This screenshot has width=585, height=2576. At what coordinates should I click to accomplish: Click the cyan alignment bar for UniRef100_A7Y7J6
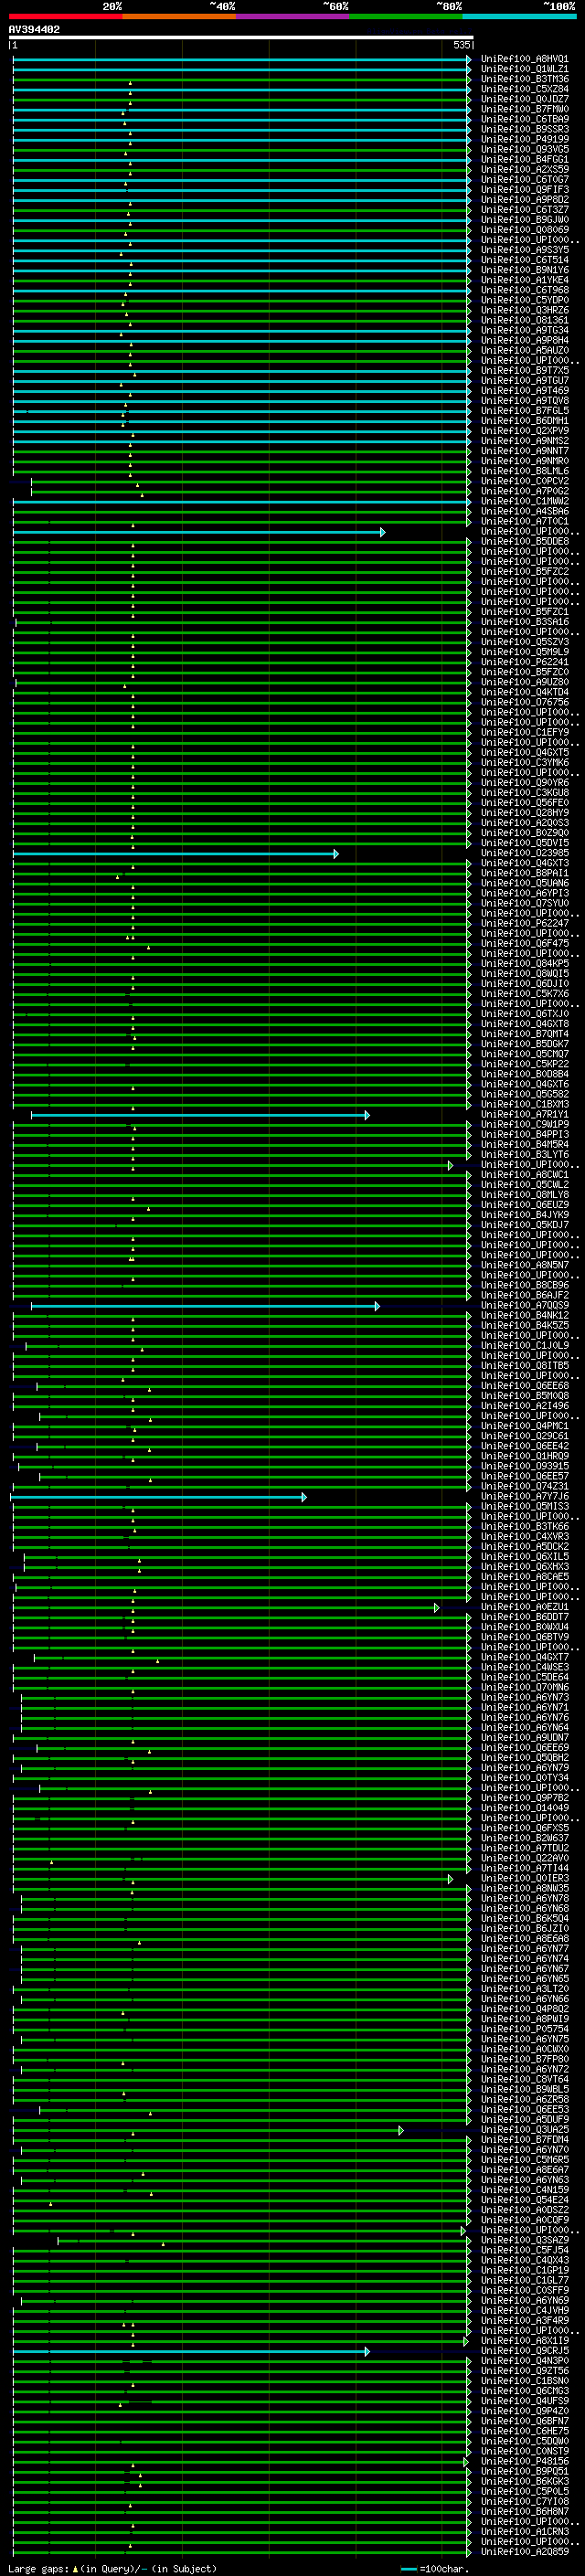(x=158, y=1497)
